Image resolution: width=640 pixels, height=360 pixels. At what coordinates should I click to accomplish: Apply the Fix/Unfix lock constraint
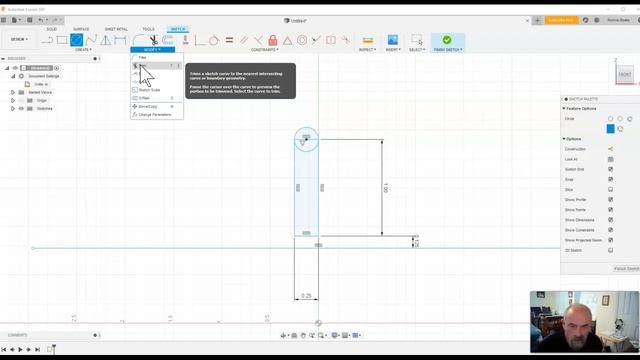coord(273,40)
